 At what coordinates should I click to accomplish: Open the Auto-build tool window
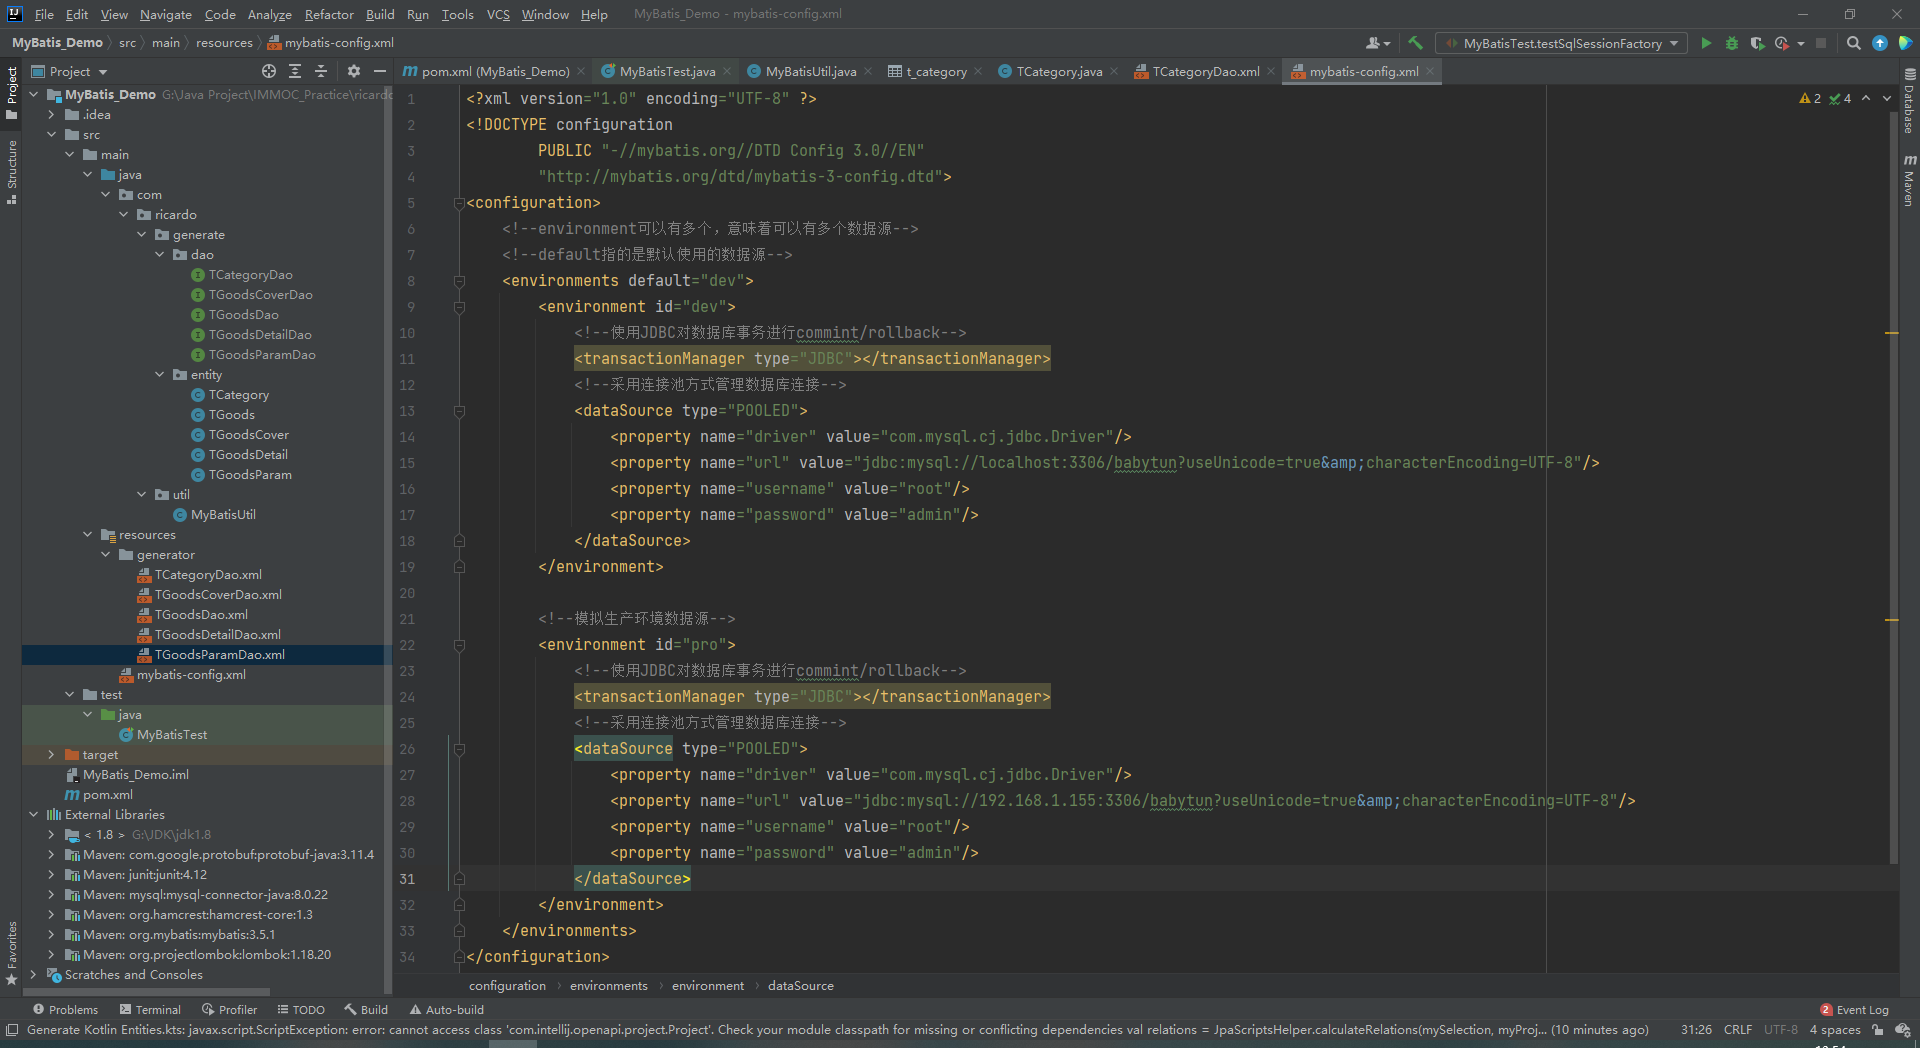click(447, 1010)
